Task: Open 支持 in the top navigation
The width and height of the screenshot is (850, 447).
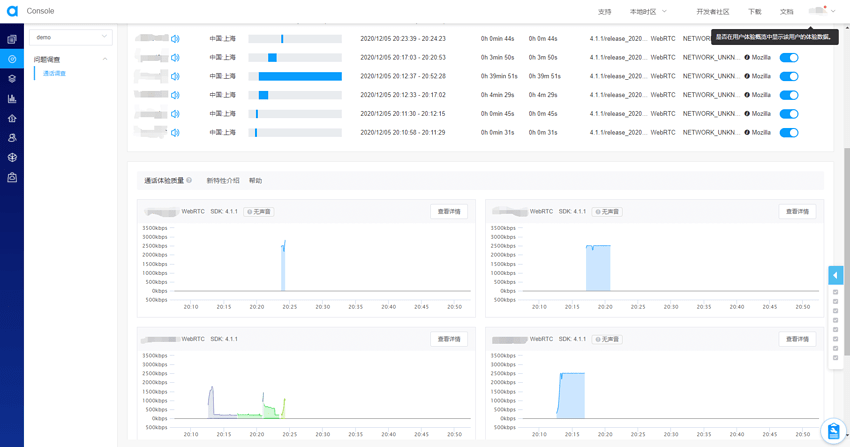Action: [x=604, y=11]
